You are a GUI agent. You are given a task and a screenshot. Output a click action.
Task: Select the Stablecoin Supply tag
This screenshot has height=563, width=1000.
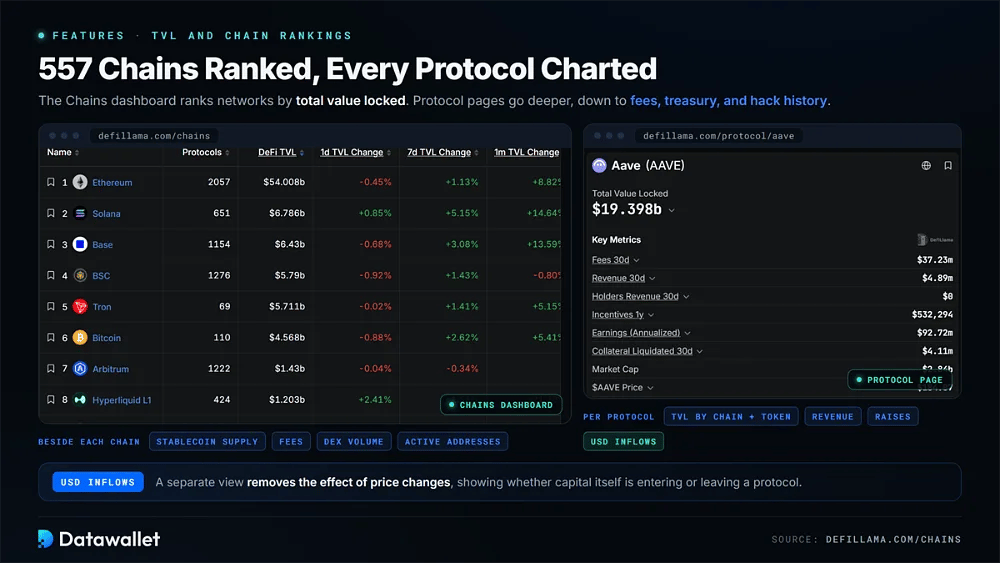pos(207,441)
